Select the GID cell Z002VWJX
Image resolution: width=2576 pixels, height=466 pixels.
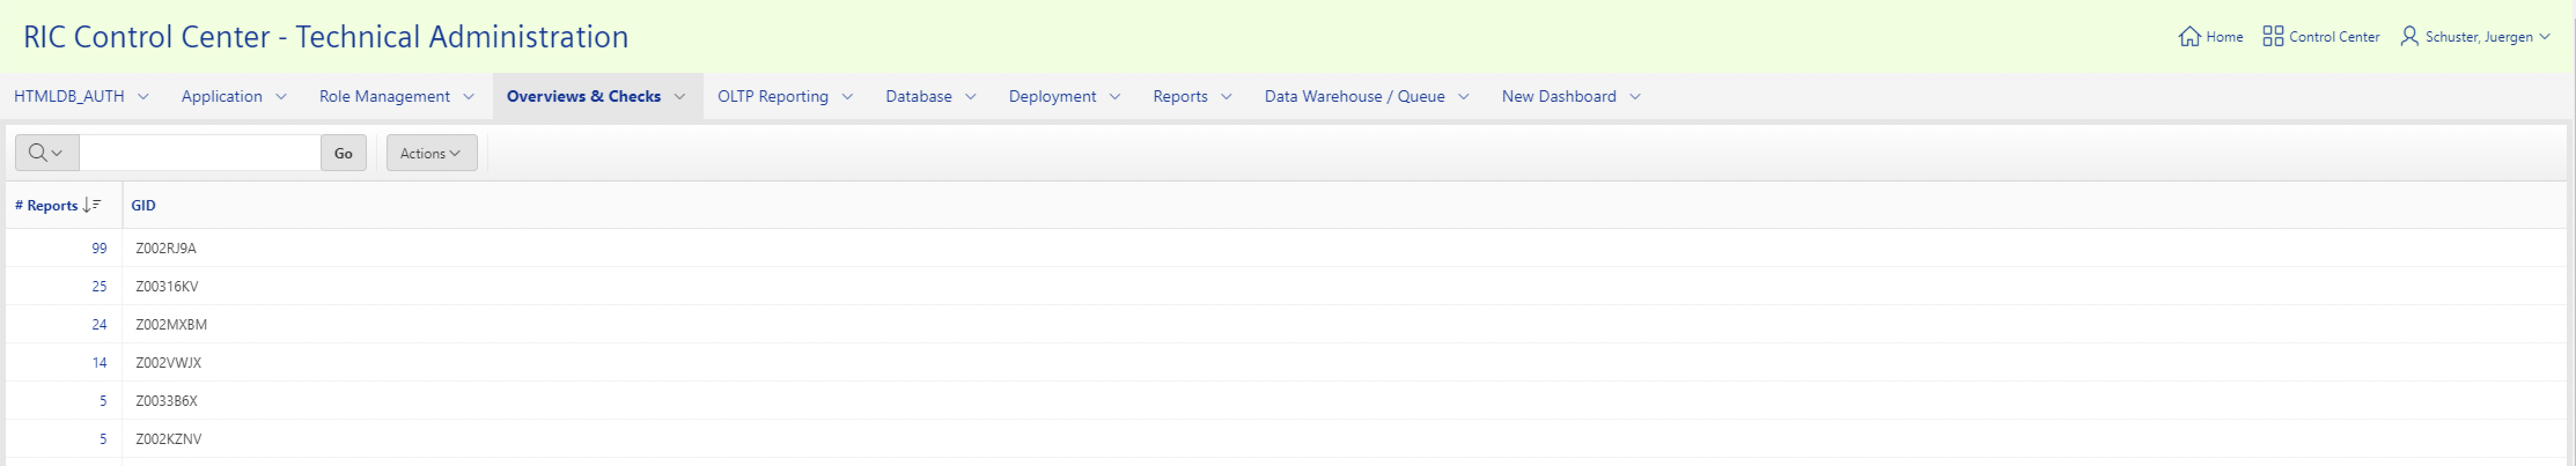coord(168,362)
